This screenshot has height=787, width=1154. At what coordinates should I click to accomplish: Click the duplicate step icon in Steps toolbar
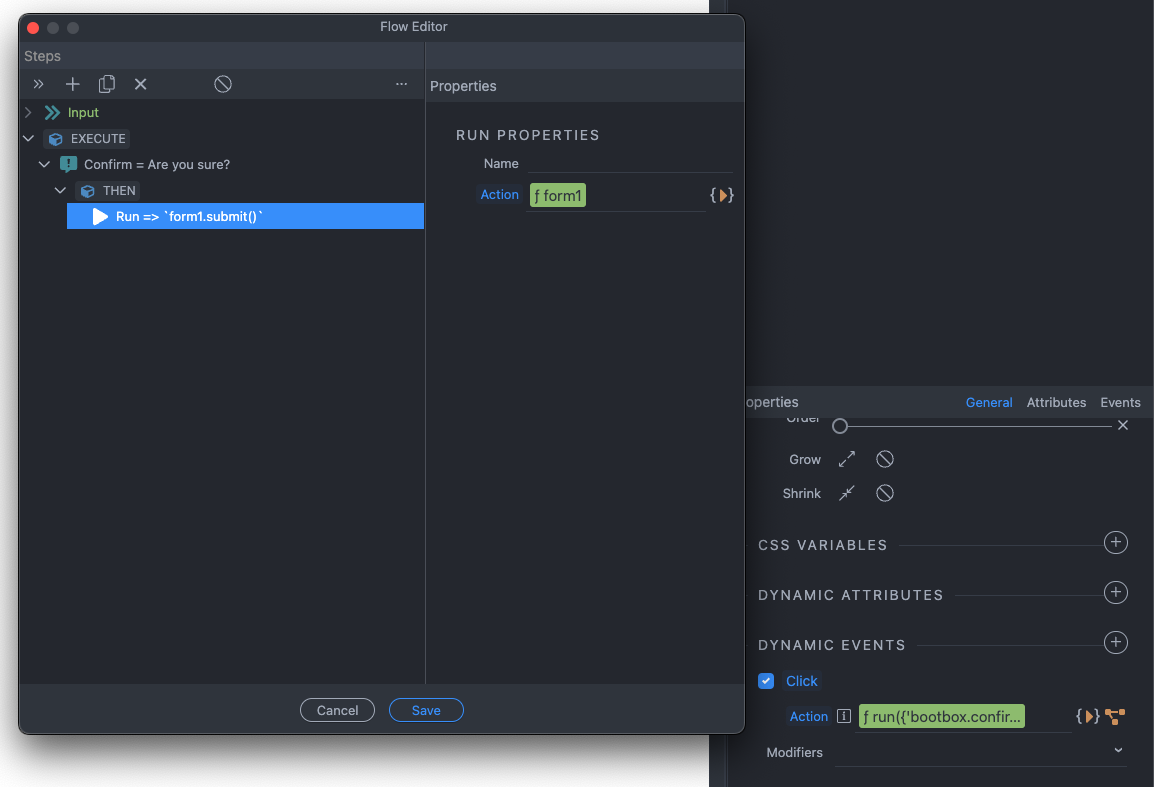[107, 84]
